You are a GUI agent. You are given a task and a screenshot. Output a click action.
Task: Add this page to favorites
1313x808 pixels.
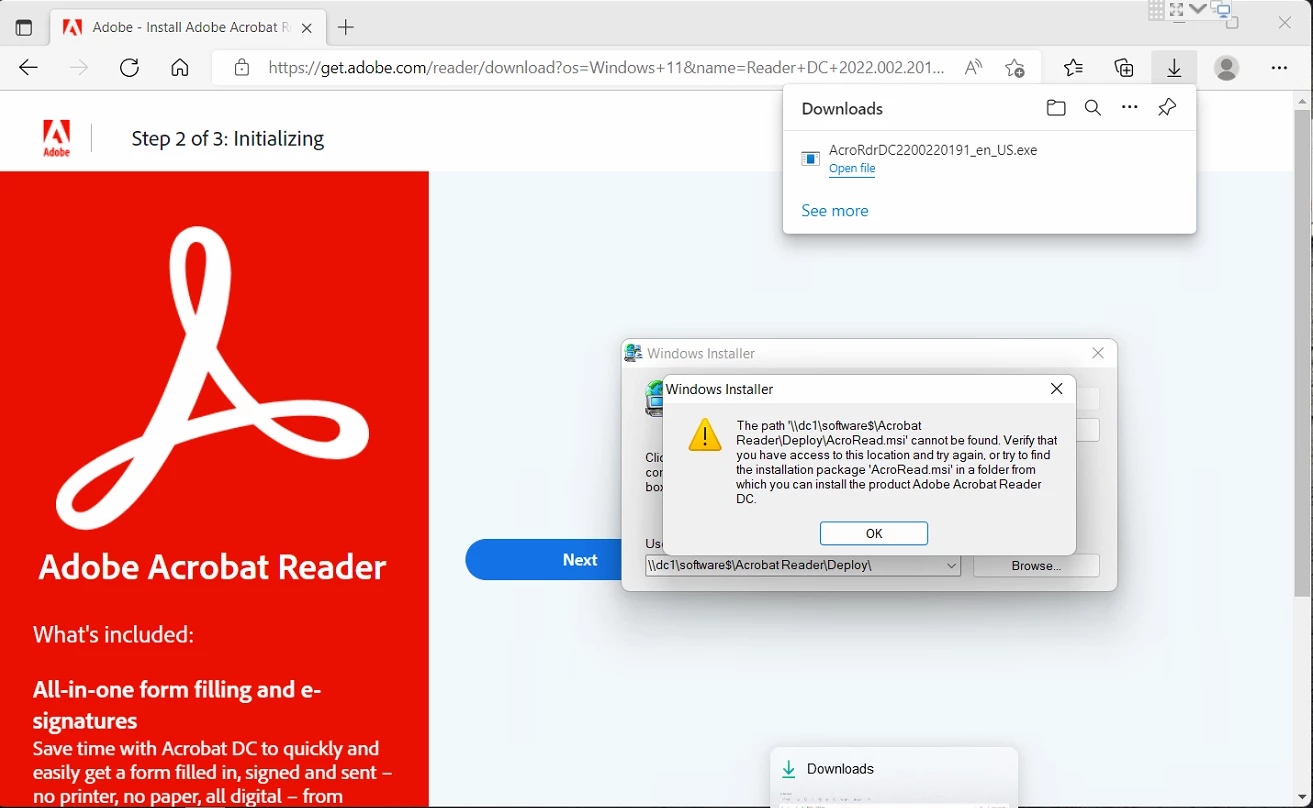[1015, 68]
